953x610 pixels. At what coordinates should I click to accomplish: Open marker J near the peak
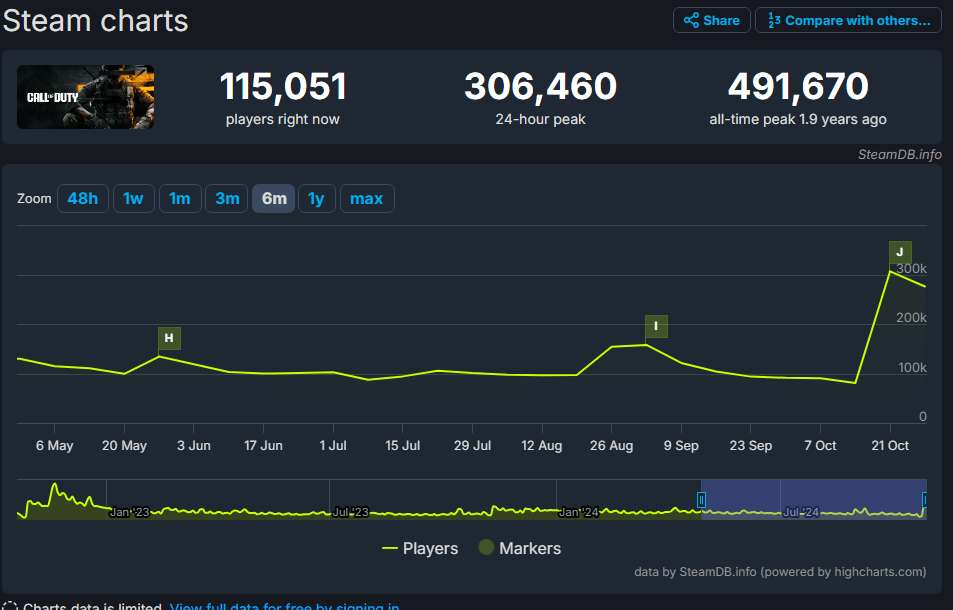point(900,252)
